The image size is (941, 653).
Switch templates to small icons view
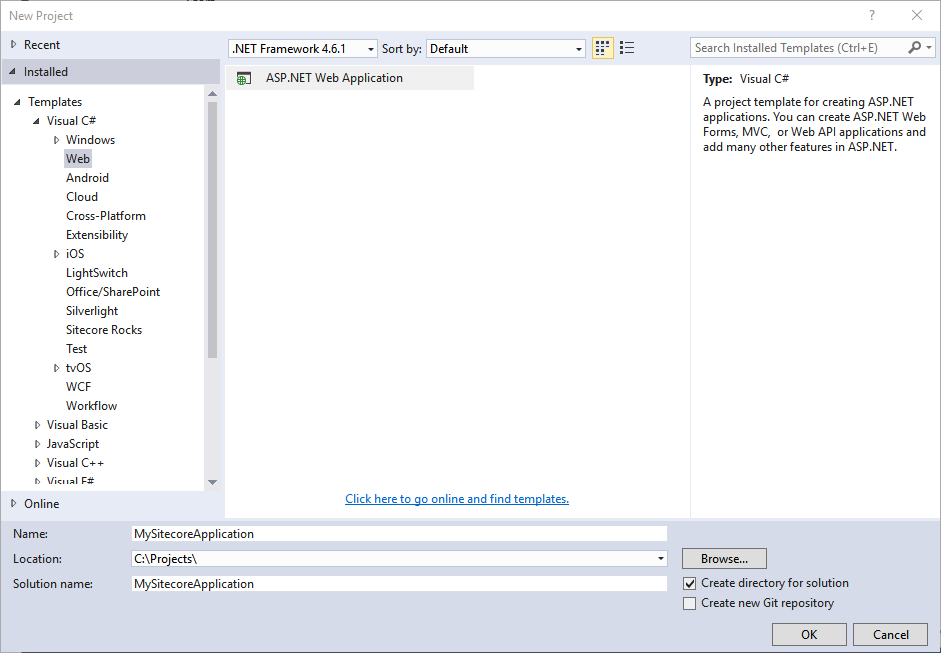point(601,47)
